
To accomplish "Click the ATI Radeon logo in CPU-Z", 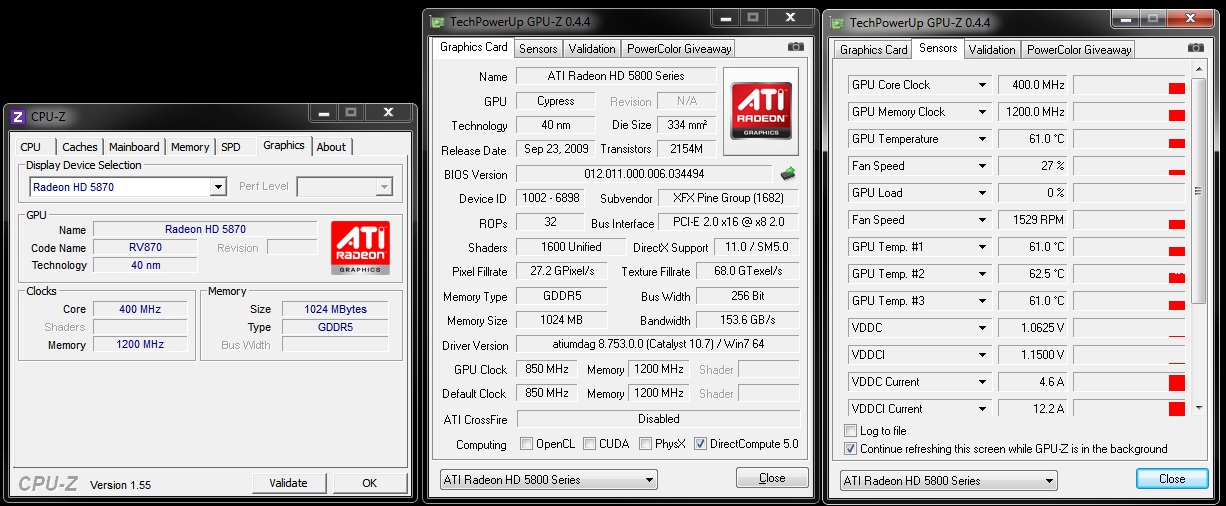I will (361, 249).
